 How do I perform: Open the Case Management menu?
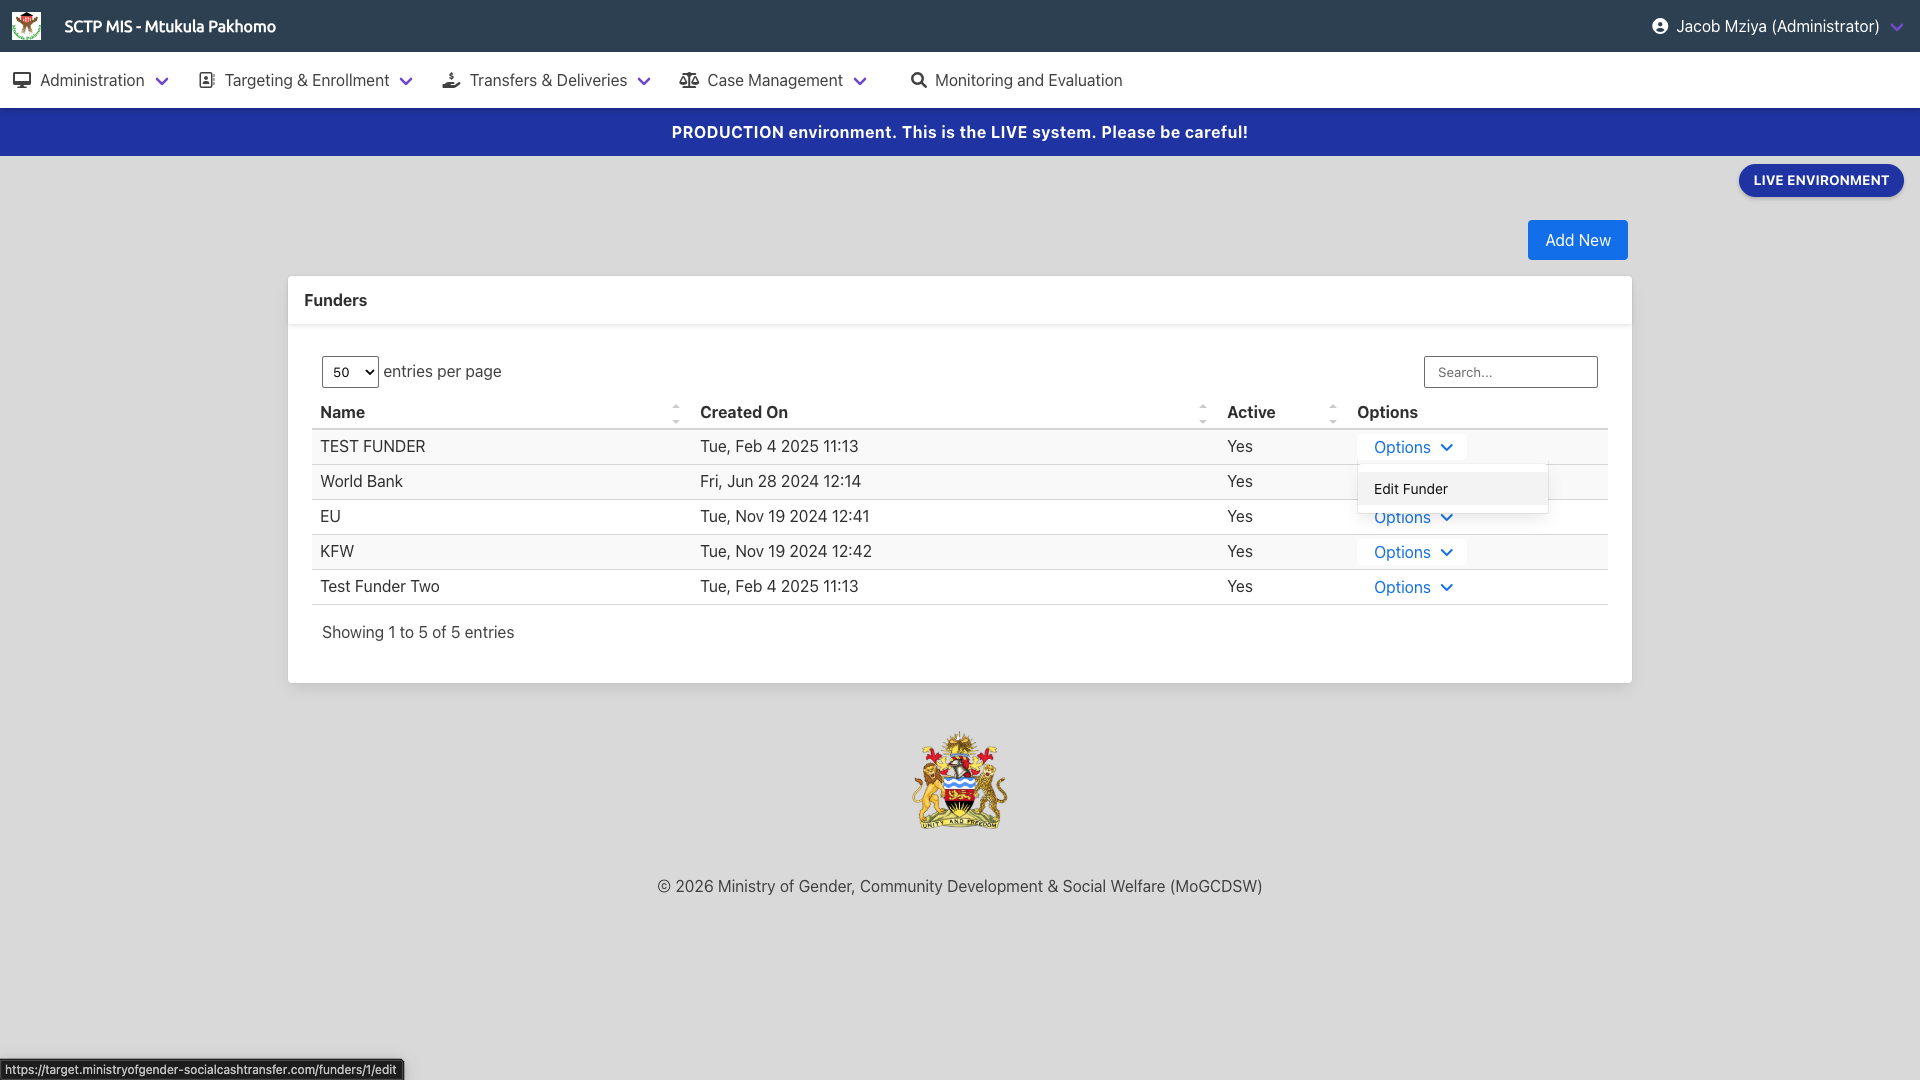(774, 80)
